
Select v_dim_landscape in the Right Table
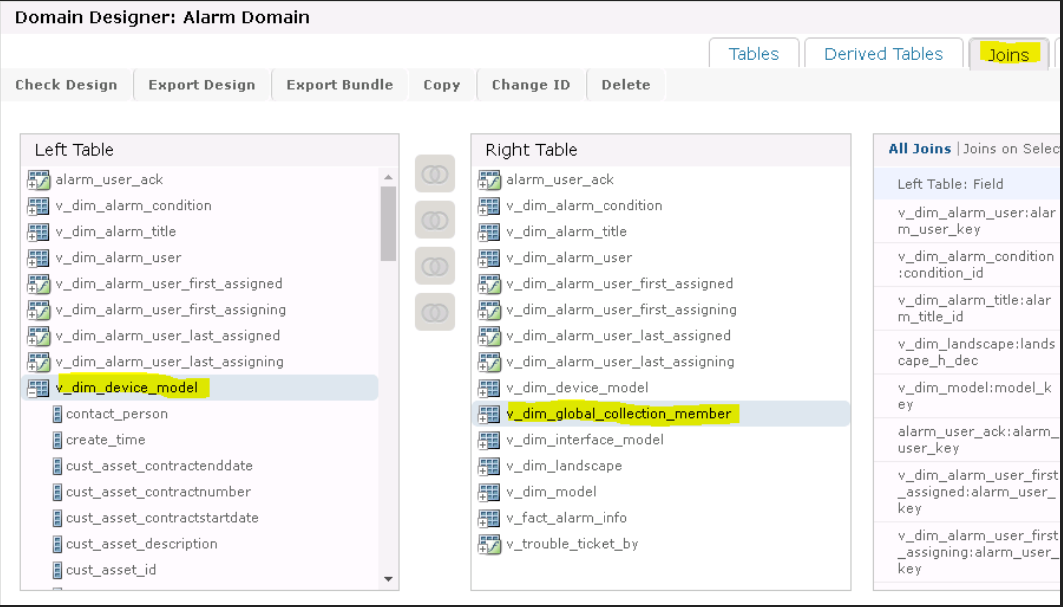pos(563,466)
